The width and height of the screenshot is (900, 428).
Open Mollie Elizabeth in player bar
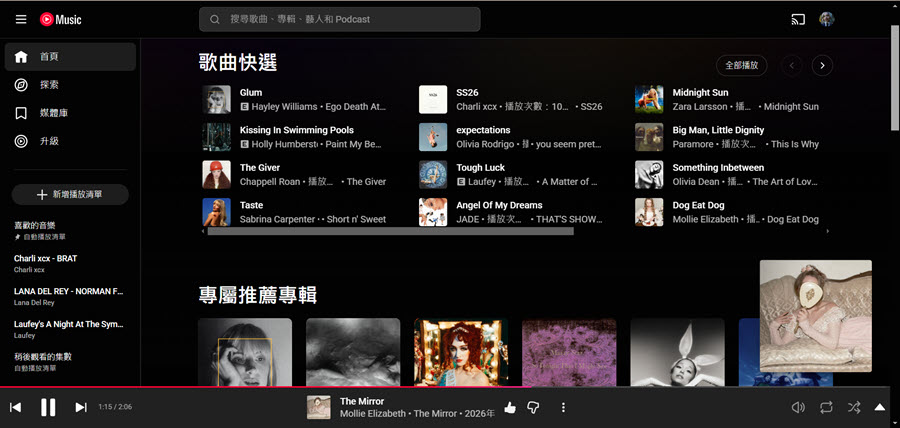tap(373, 414)
